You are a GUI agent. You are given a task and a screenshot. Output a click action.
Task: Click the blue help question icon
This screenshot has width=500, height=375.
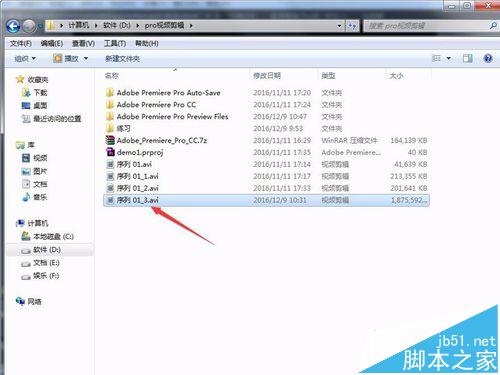pos(488,59)
